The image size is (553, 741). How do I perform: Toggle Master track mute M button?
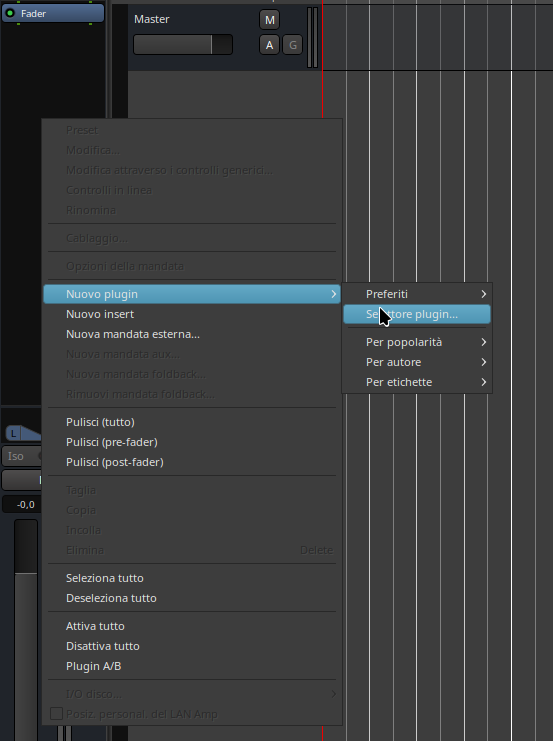click(269, 20)
